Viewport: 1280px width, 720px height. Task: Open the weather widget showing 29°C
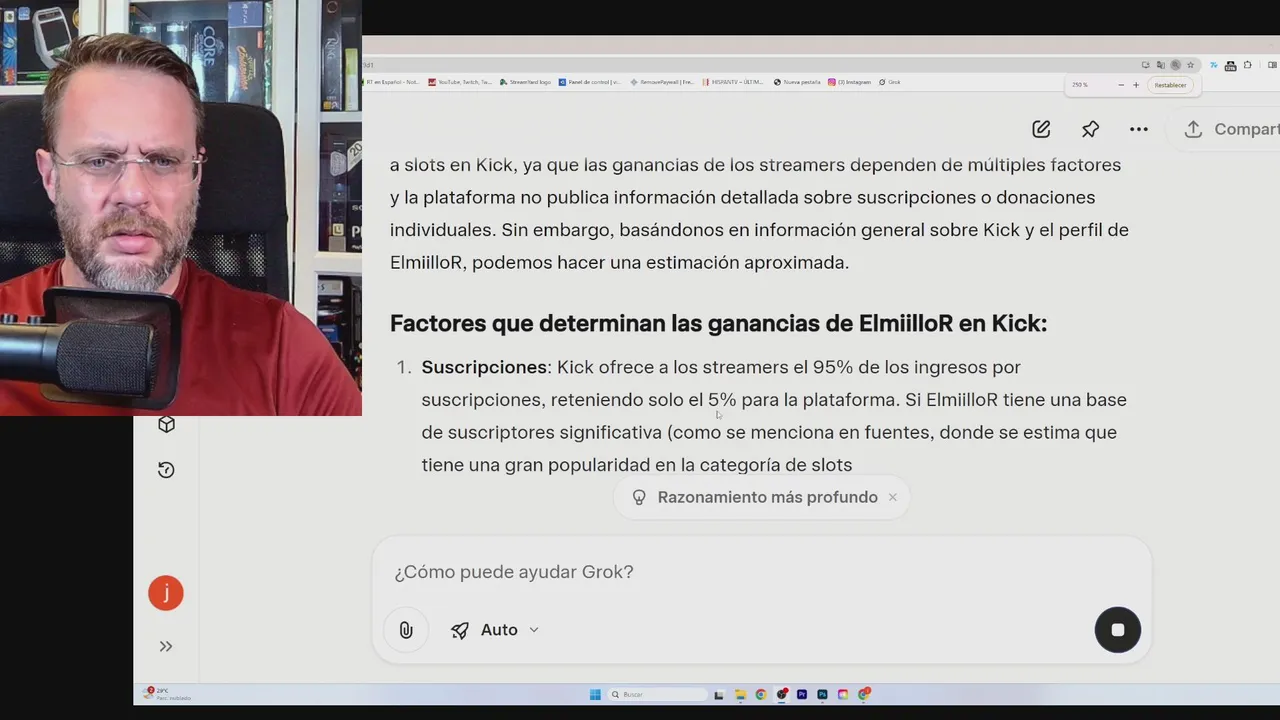click(x=167, y=693)
